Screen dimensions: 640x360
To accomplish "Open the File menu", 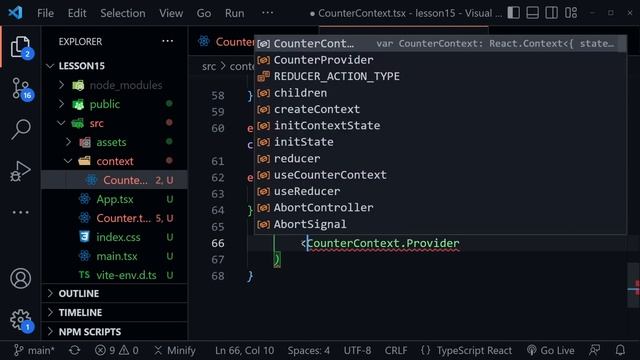I will [45, 13].
